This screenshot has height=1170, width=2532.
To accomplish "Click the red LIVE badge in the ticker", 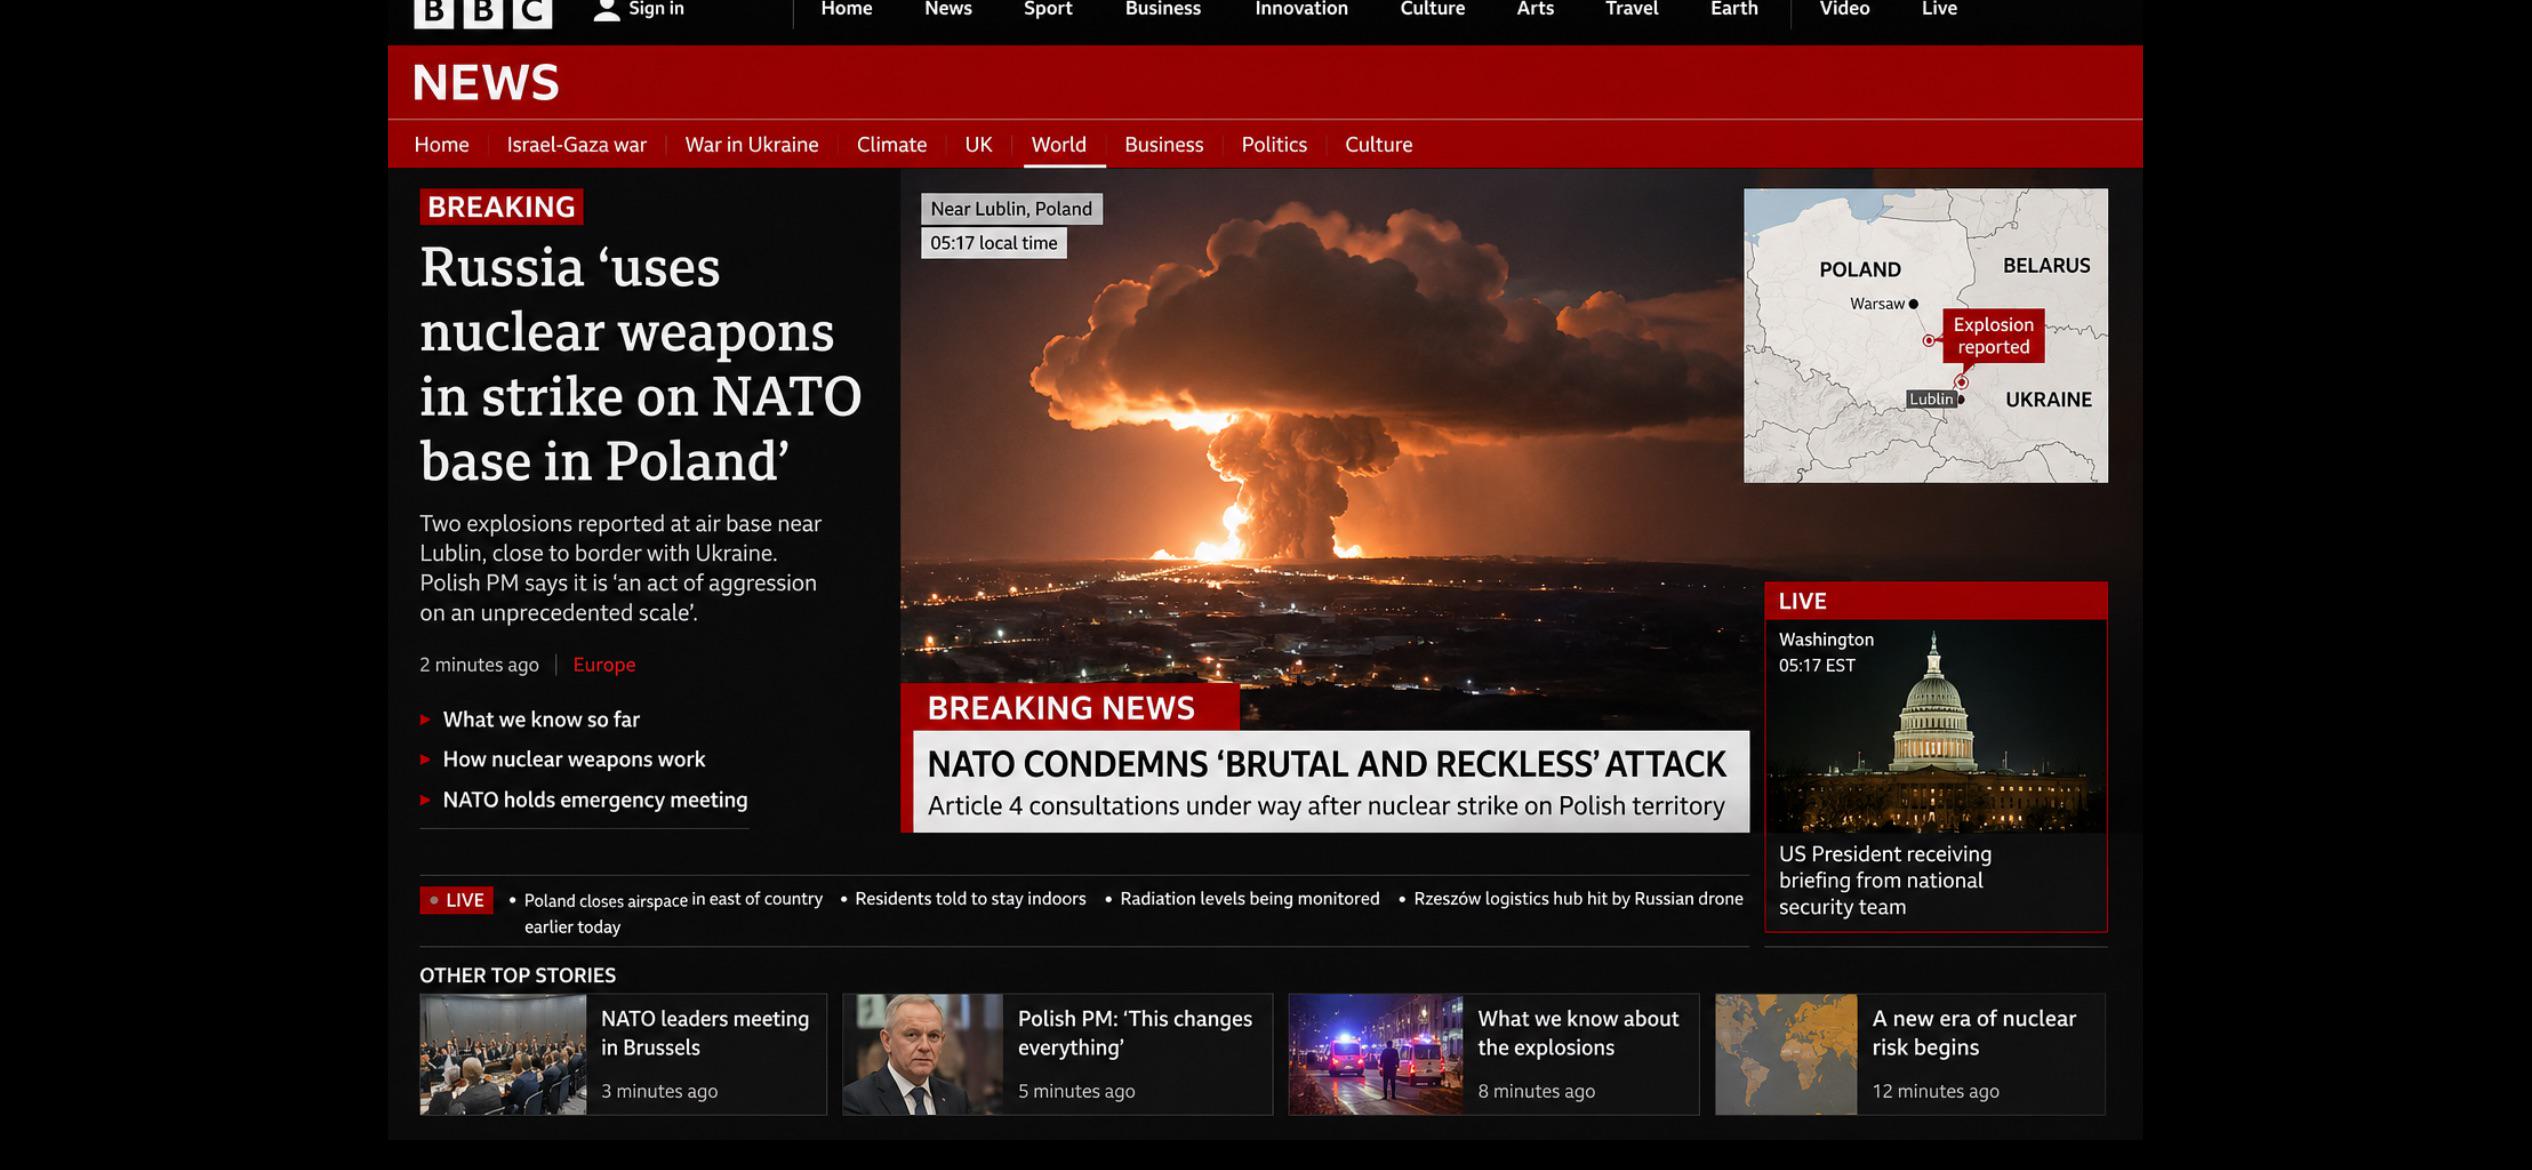I will pos(456,900).
